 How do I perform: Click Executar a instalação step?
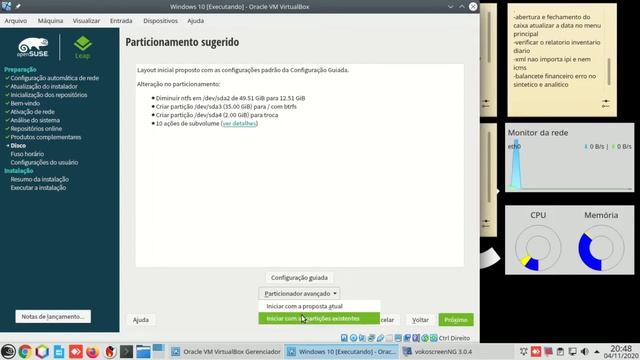pyautogui.click(x=38, y=188)
